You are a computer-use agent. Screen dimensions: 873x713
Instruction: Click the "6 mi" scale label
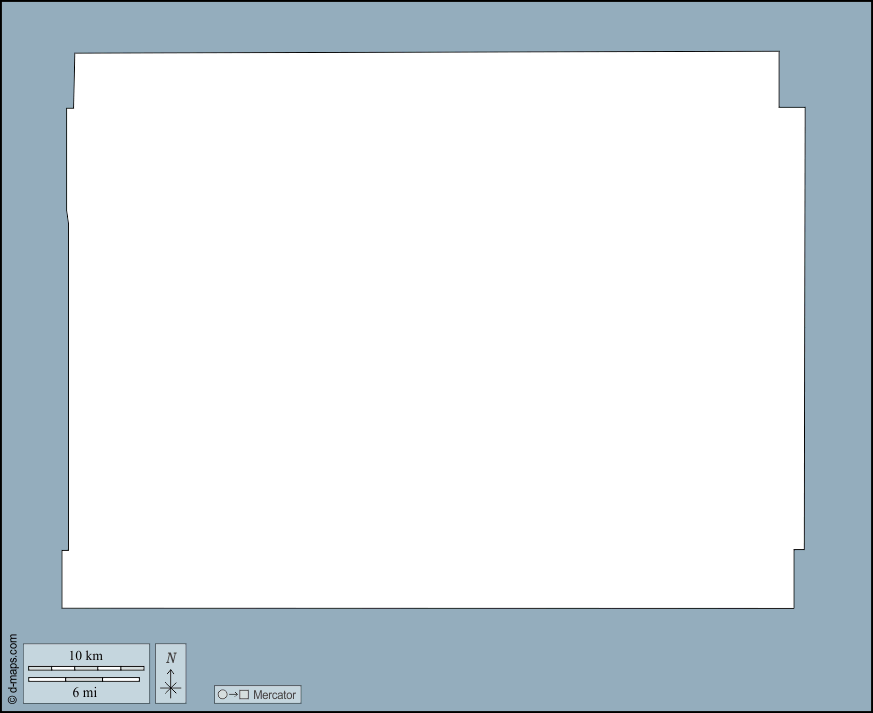pyautogui.click(x=85, y=692)
